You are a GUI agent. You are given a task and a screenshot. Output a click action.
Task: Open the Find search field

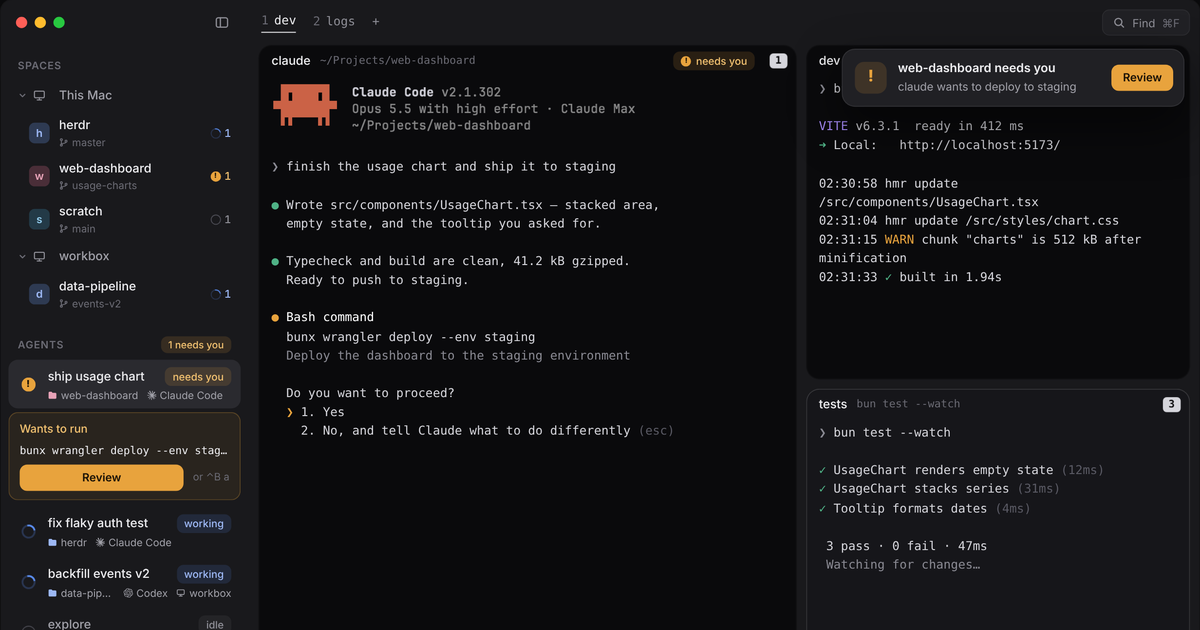pyautogui.click(x=1146, y=23)
